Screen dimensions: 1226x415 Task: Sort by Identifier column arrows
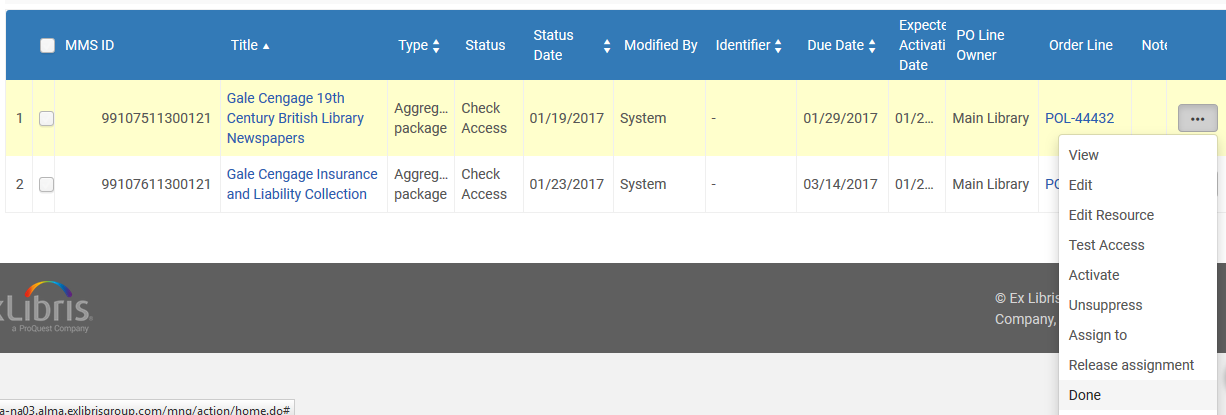pos(778,46)
